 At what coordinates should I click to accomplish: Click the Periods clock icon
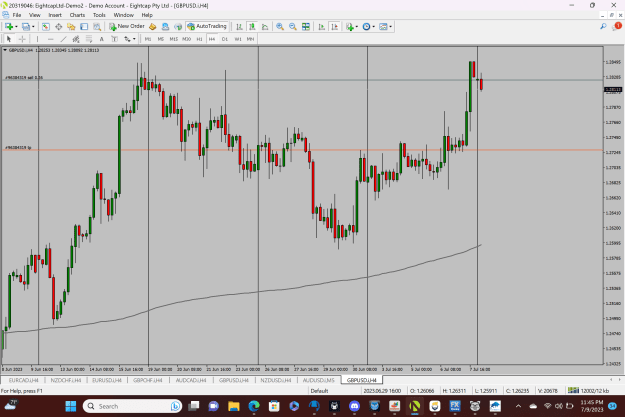[366, 27]
